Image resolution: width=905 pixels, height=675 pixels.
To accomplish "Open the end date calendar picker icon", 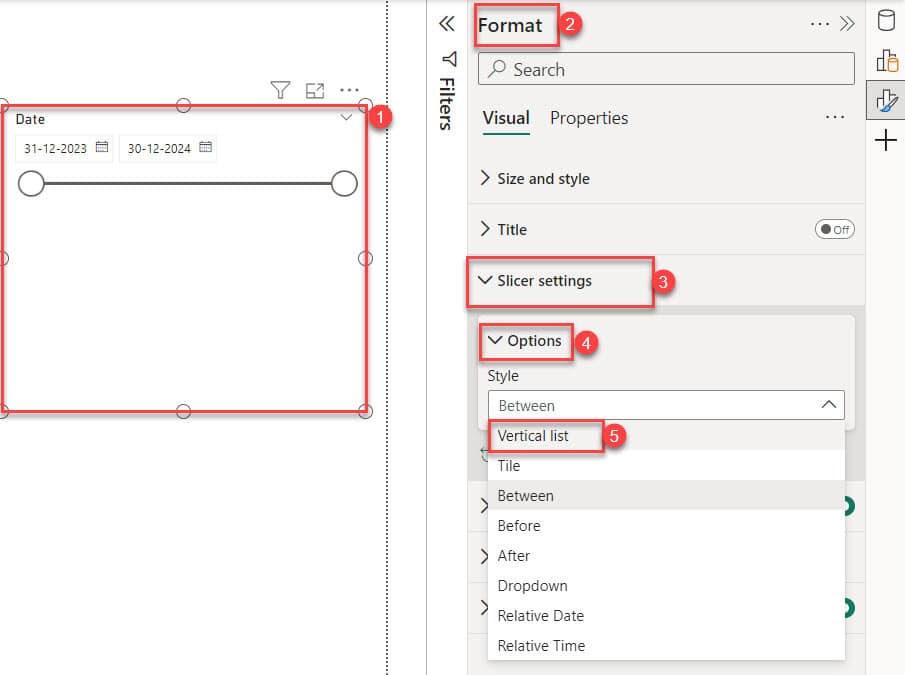I will 205,147.
